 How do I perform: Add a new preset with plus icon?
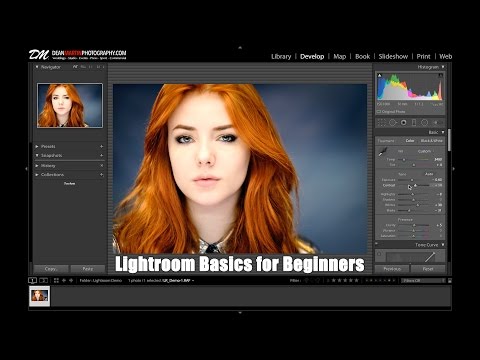click(x=101, y=146)
